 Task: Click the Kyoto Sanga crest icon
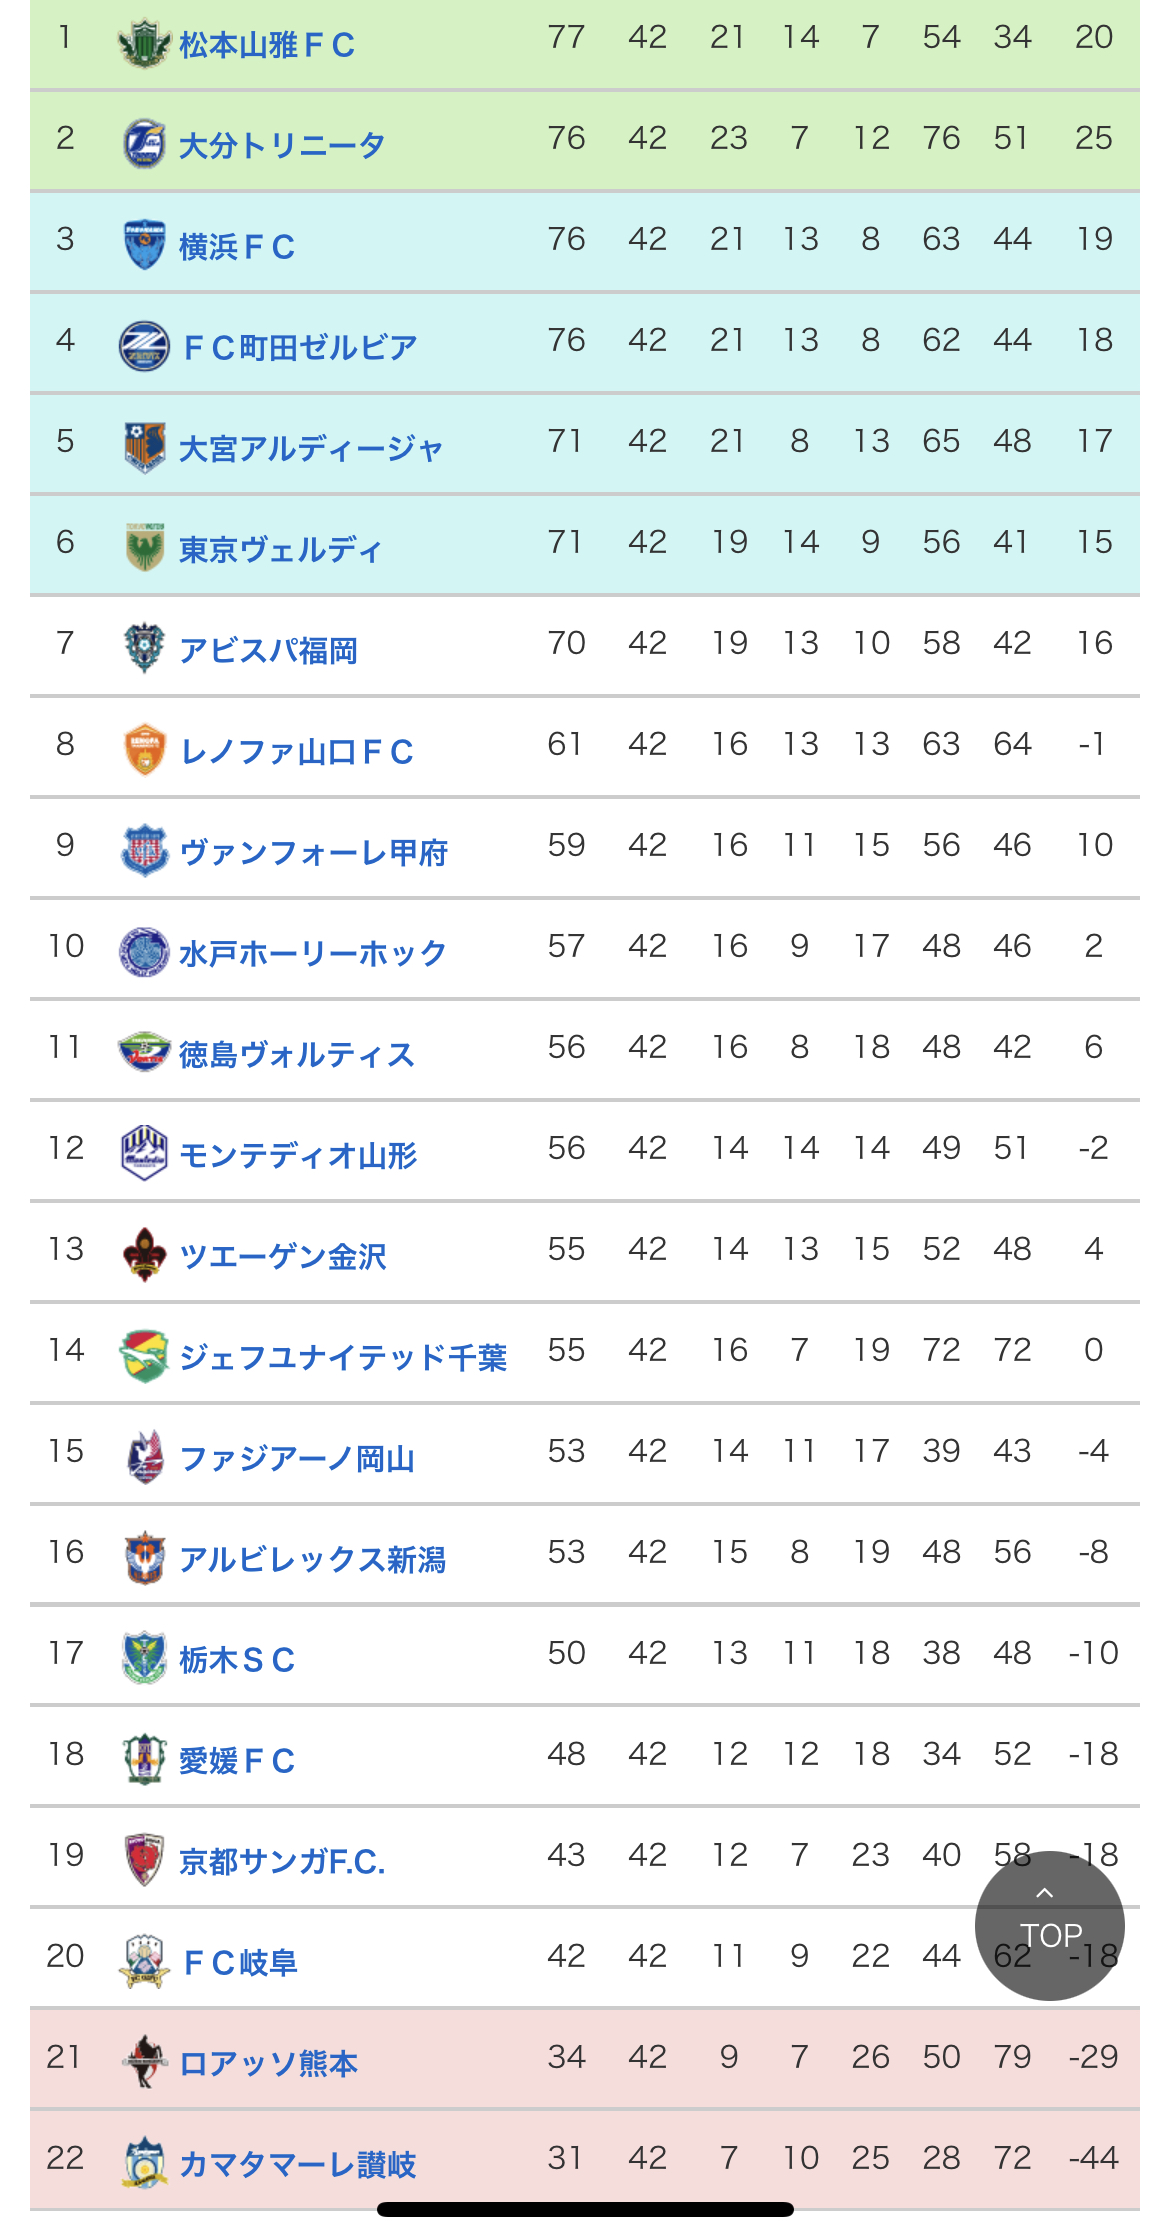(x=144, y=1861)
